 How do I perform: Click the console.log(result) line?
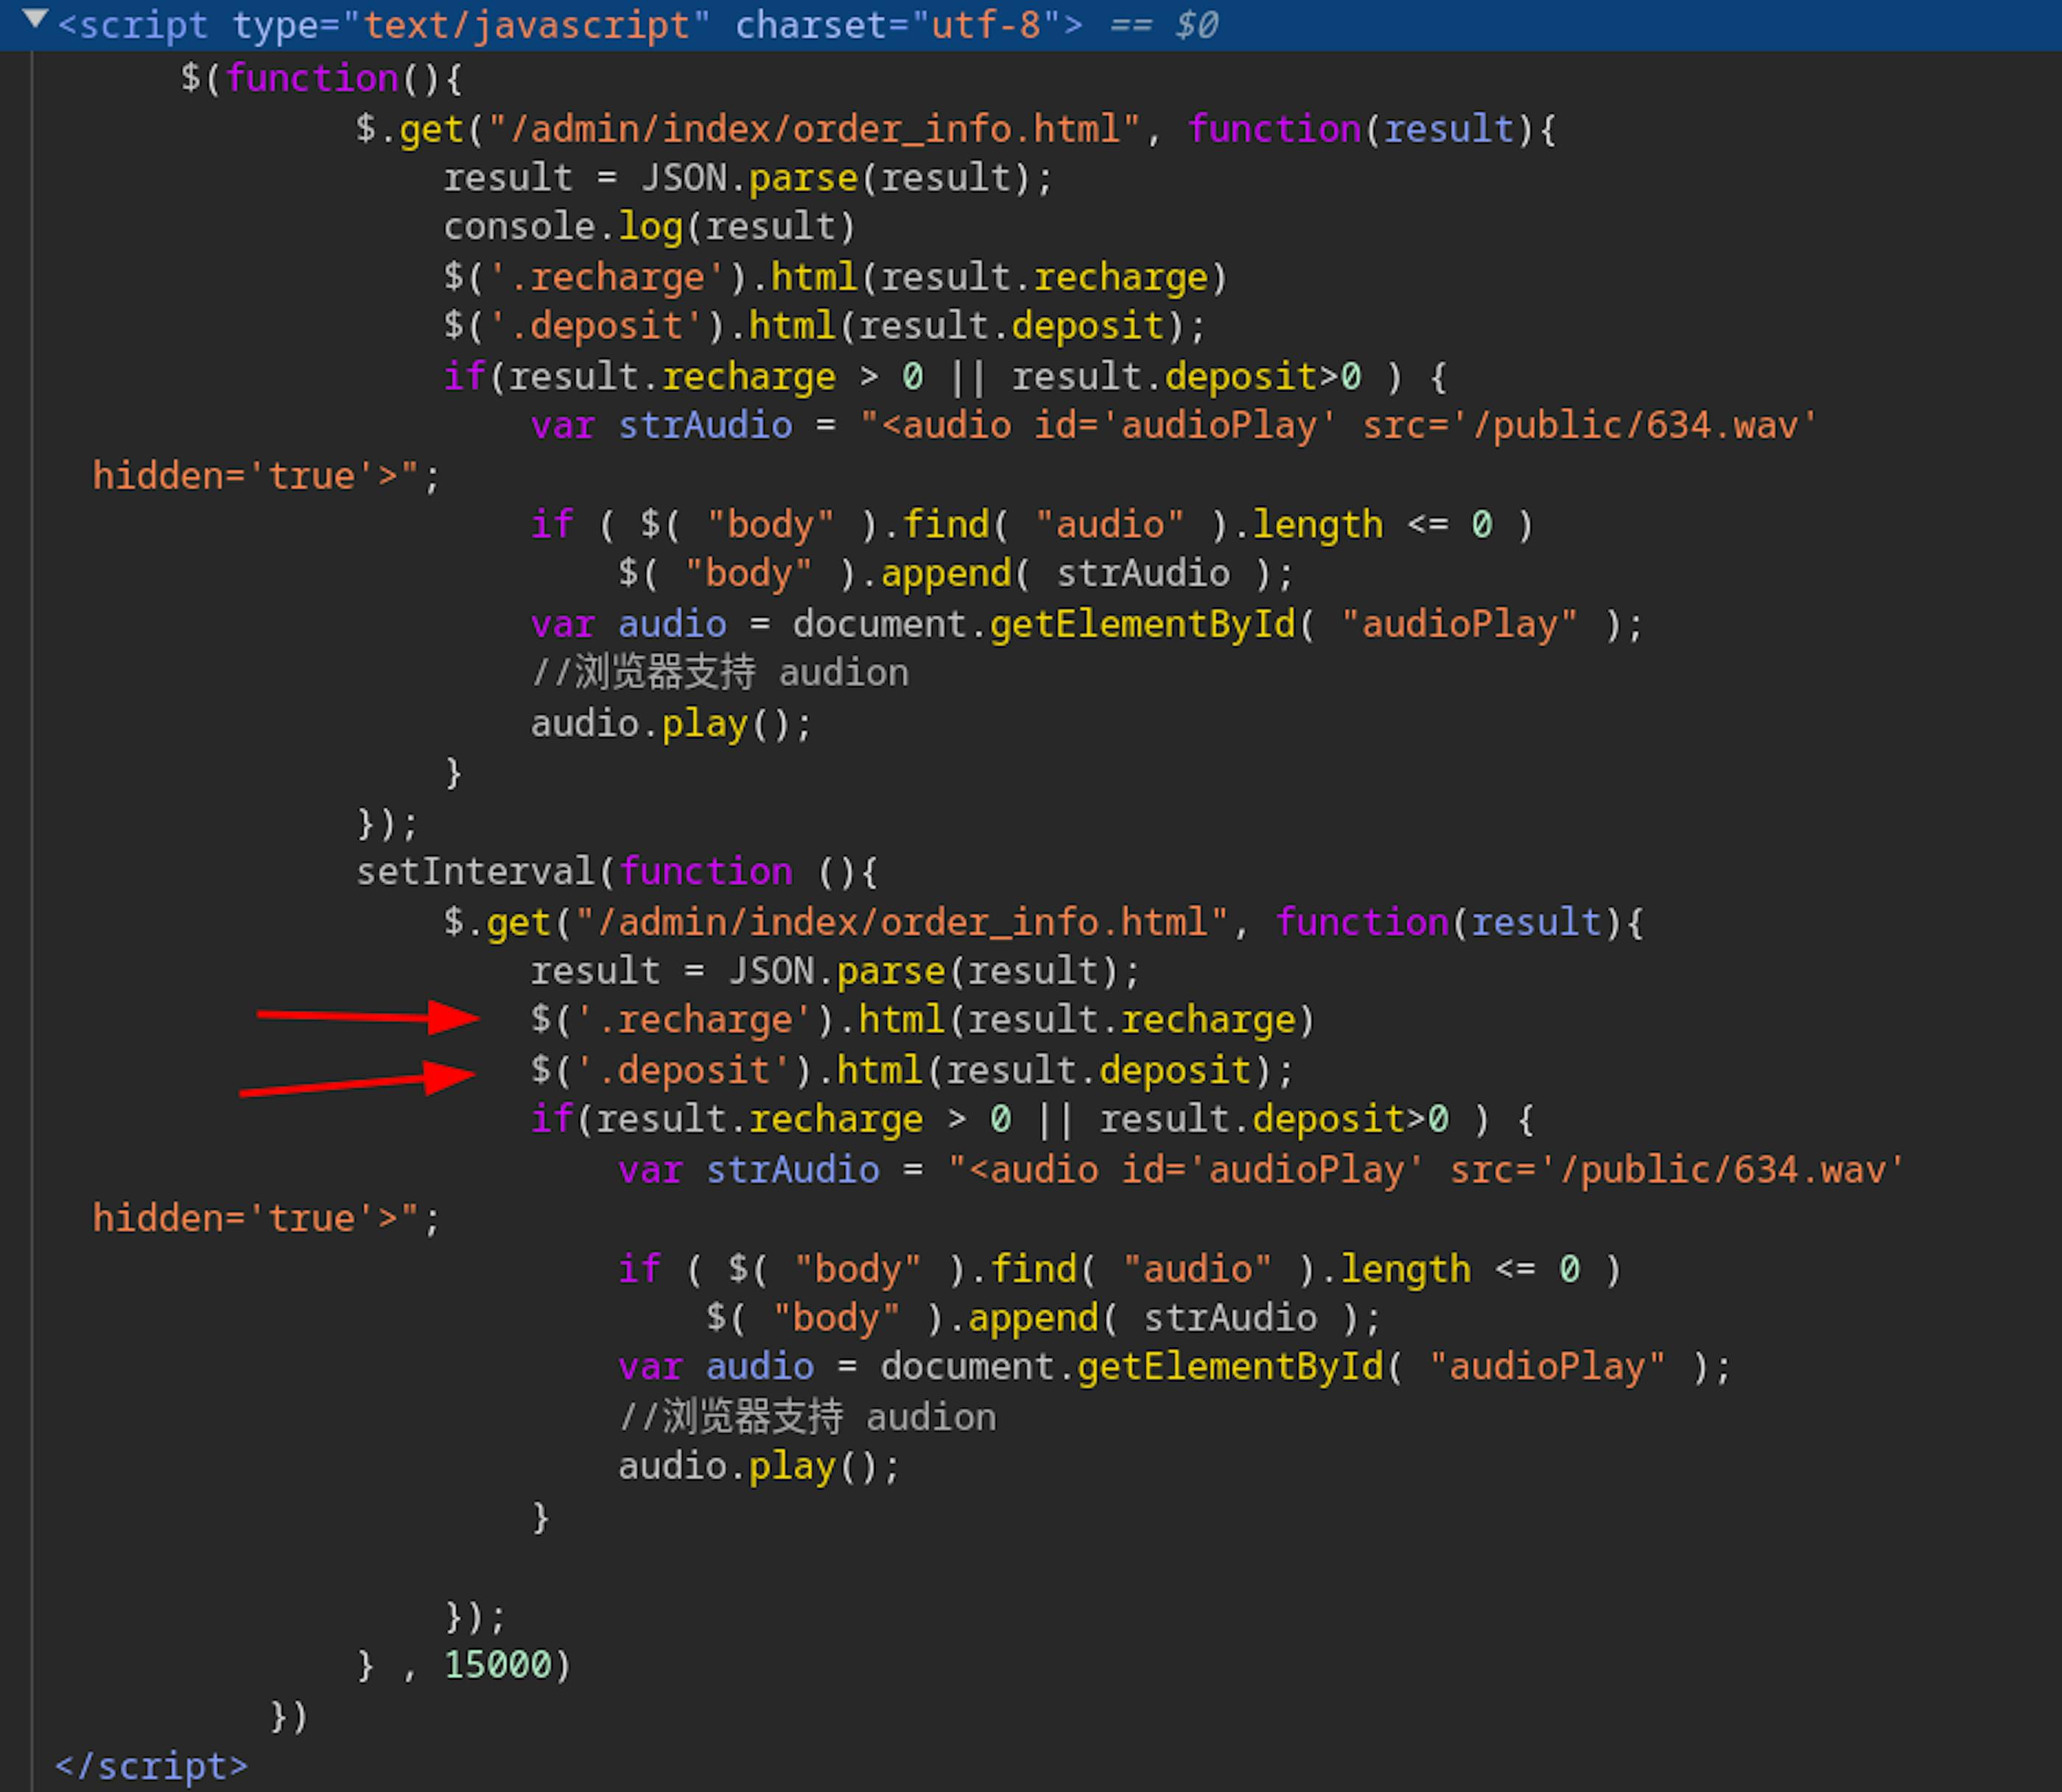pos(649,227)
